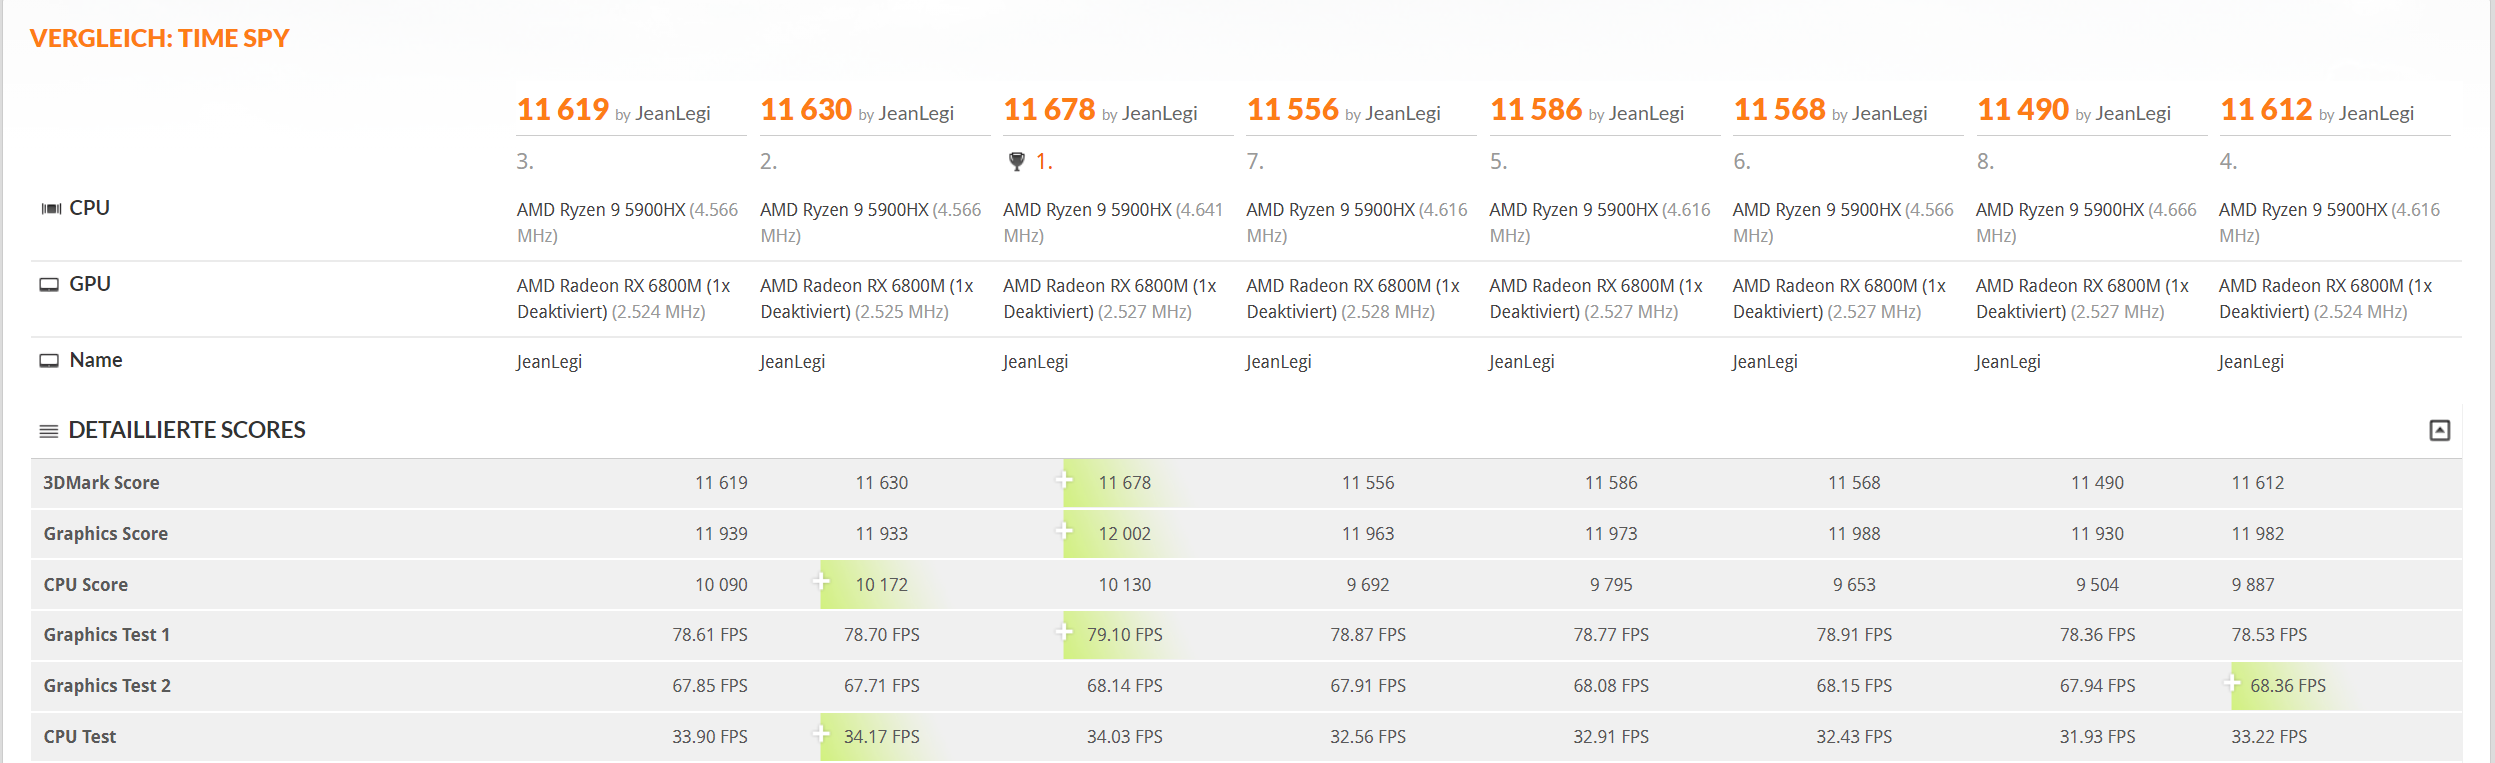The image size is (2495, 763).
Task: Click the Detaillierte Scores section title
Action: coord(187,430)
